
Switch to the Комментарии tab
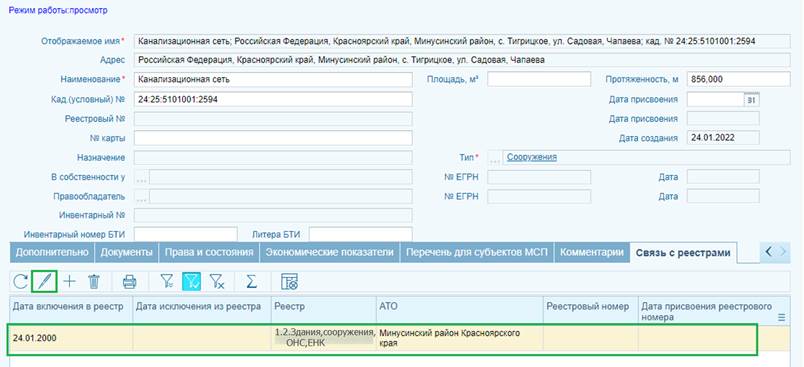pos(592,252)
